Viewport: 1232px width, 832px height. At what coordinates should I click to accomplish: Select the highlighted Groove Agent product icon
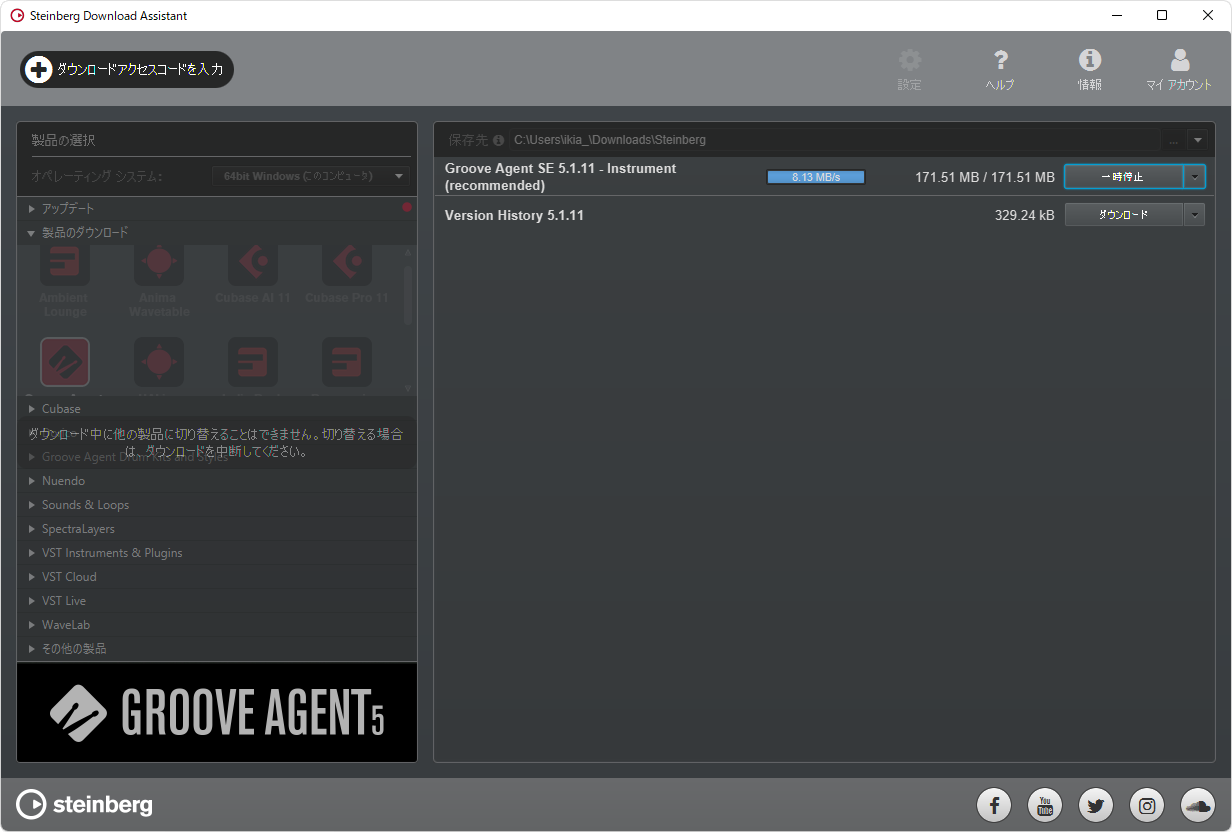coord(65,362)
